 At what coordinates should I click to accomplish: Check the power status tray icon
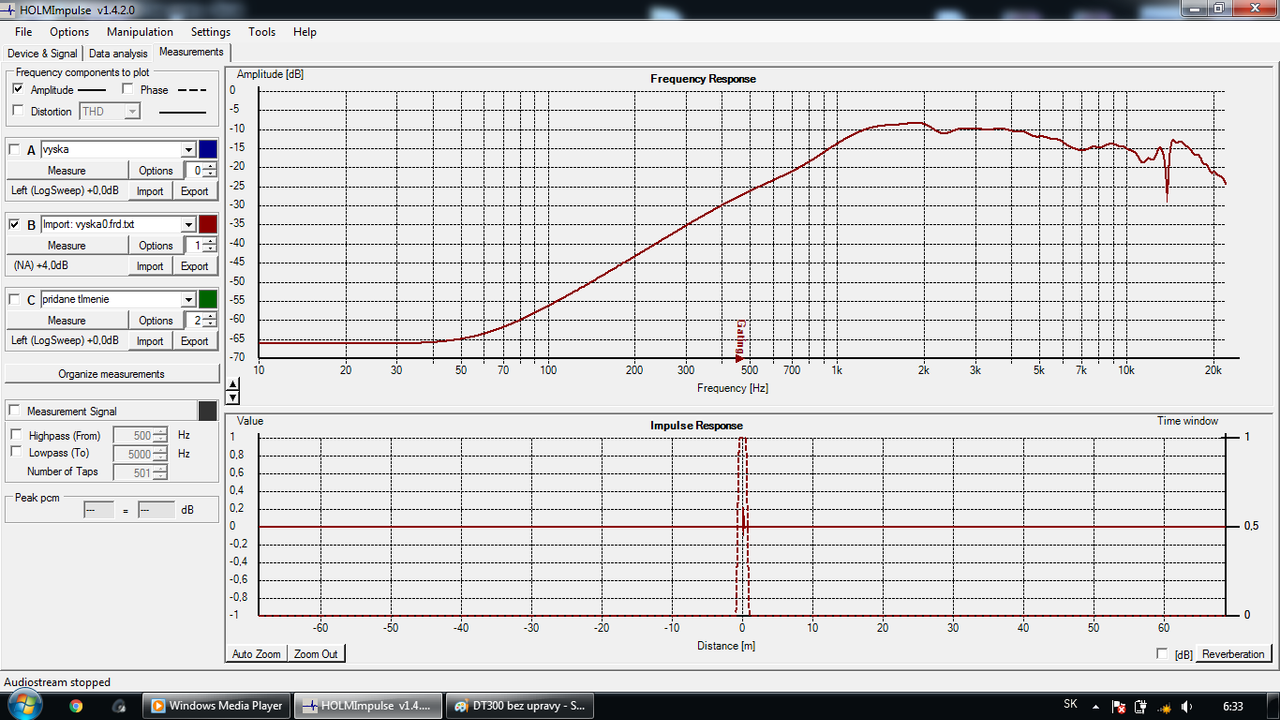pos(1141,706)
